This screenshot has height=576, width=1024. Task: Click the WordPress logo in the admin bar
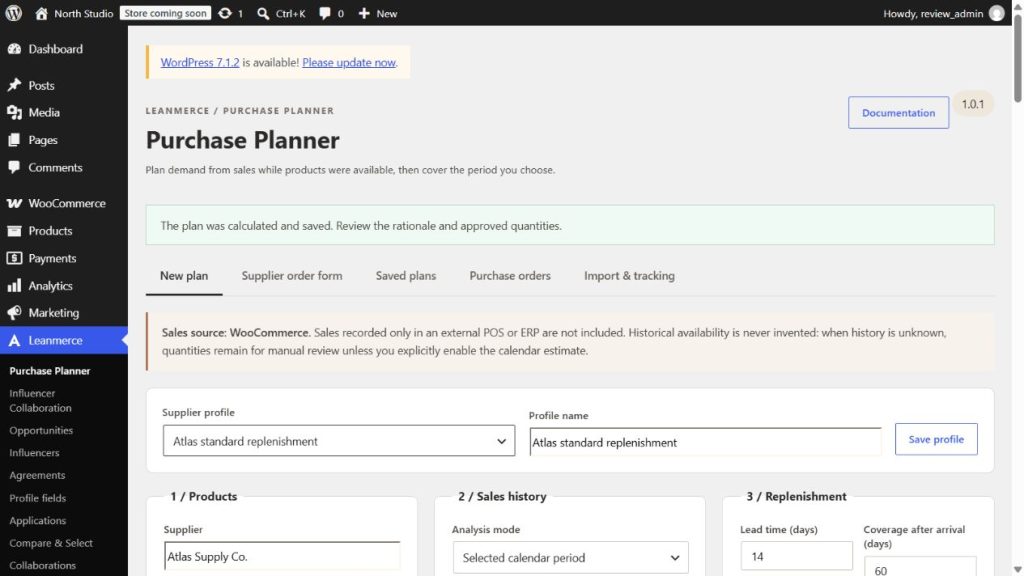(x=14, y=13)
